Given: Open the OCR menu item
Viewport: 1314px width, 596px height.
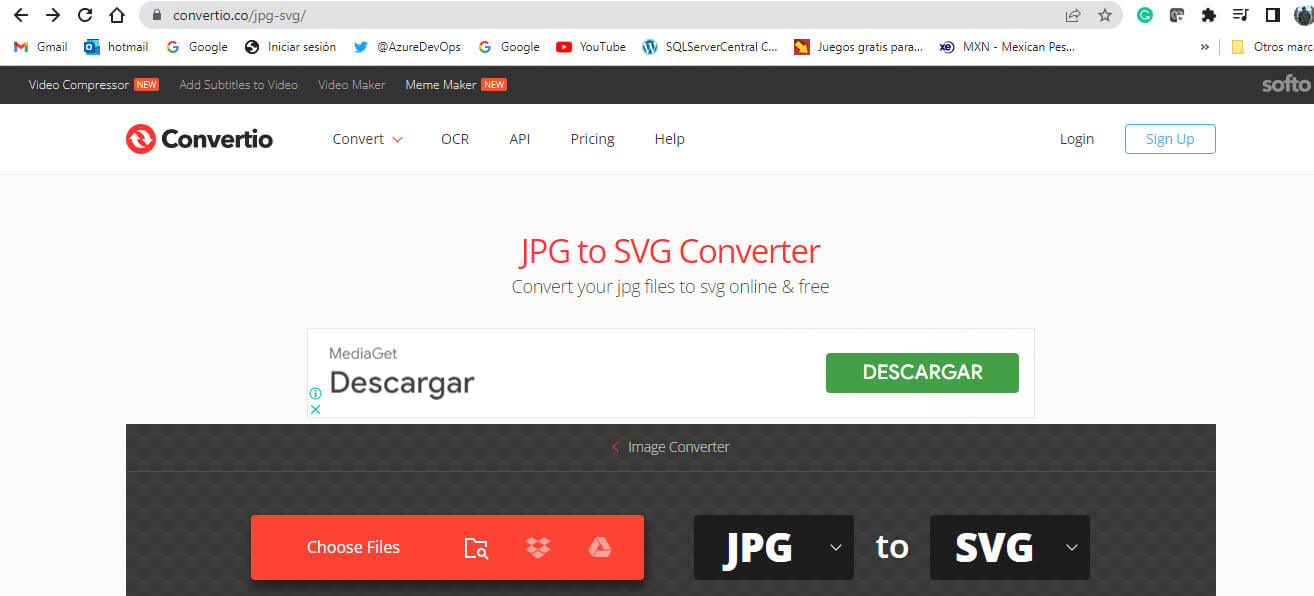Looking at the screenshot, I should point(455,139).
